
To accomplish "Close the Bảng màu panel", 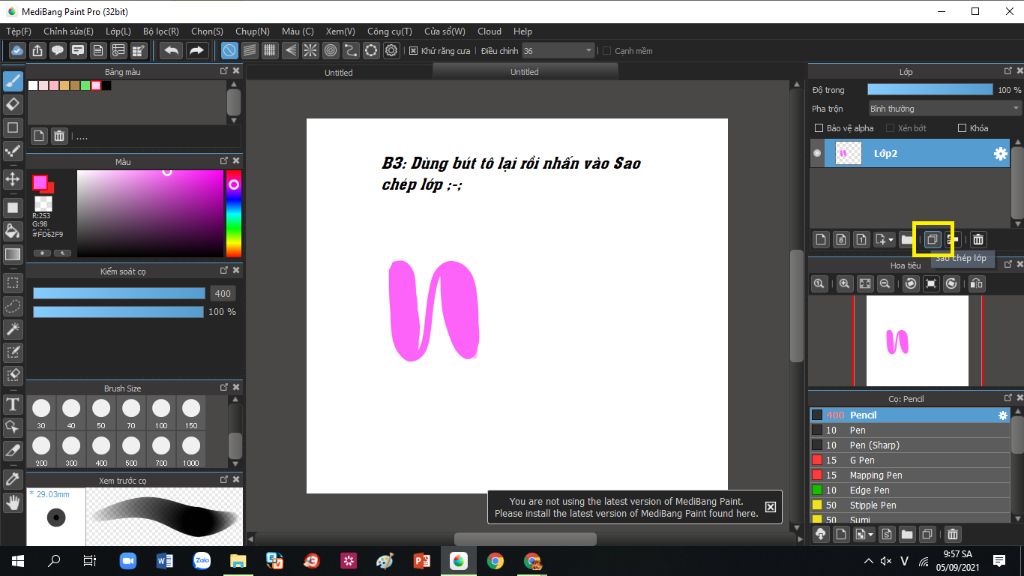I will (x=236, y=71).
